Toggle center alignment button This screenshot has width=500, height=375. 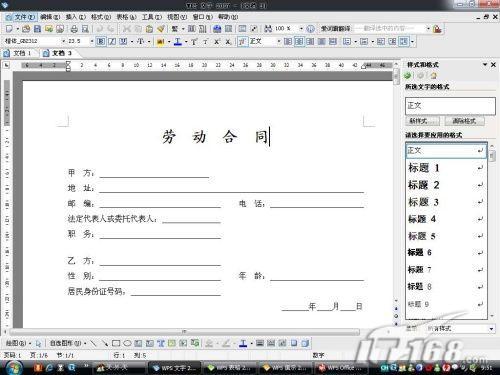point(299,41)
